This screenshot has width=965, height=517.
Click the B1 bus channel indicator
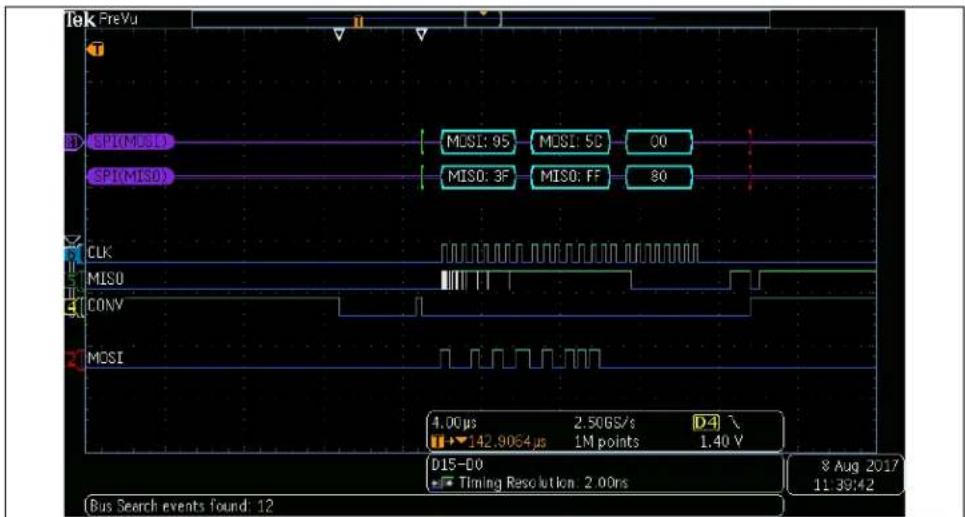(72, 142)
